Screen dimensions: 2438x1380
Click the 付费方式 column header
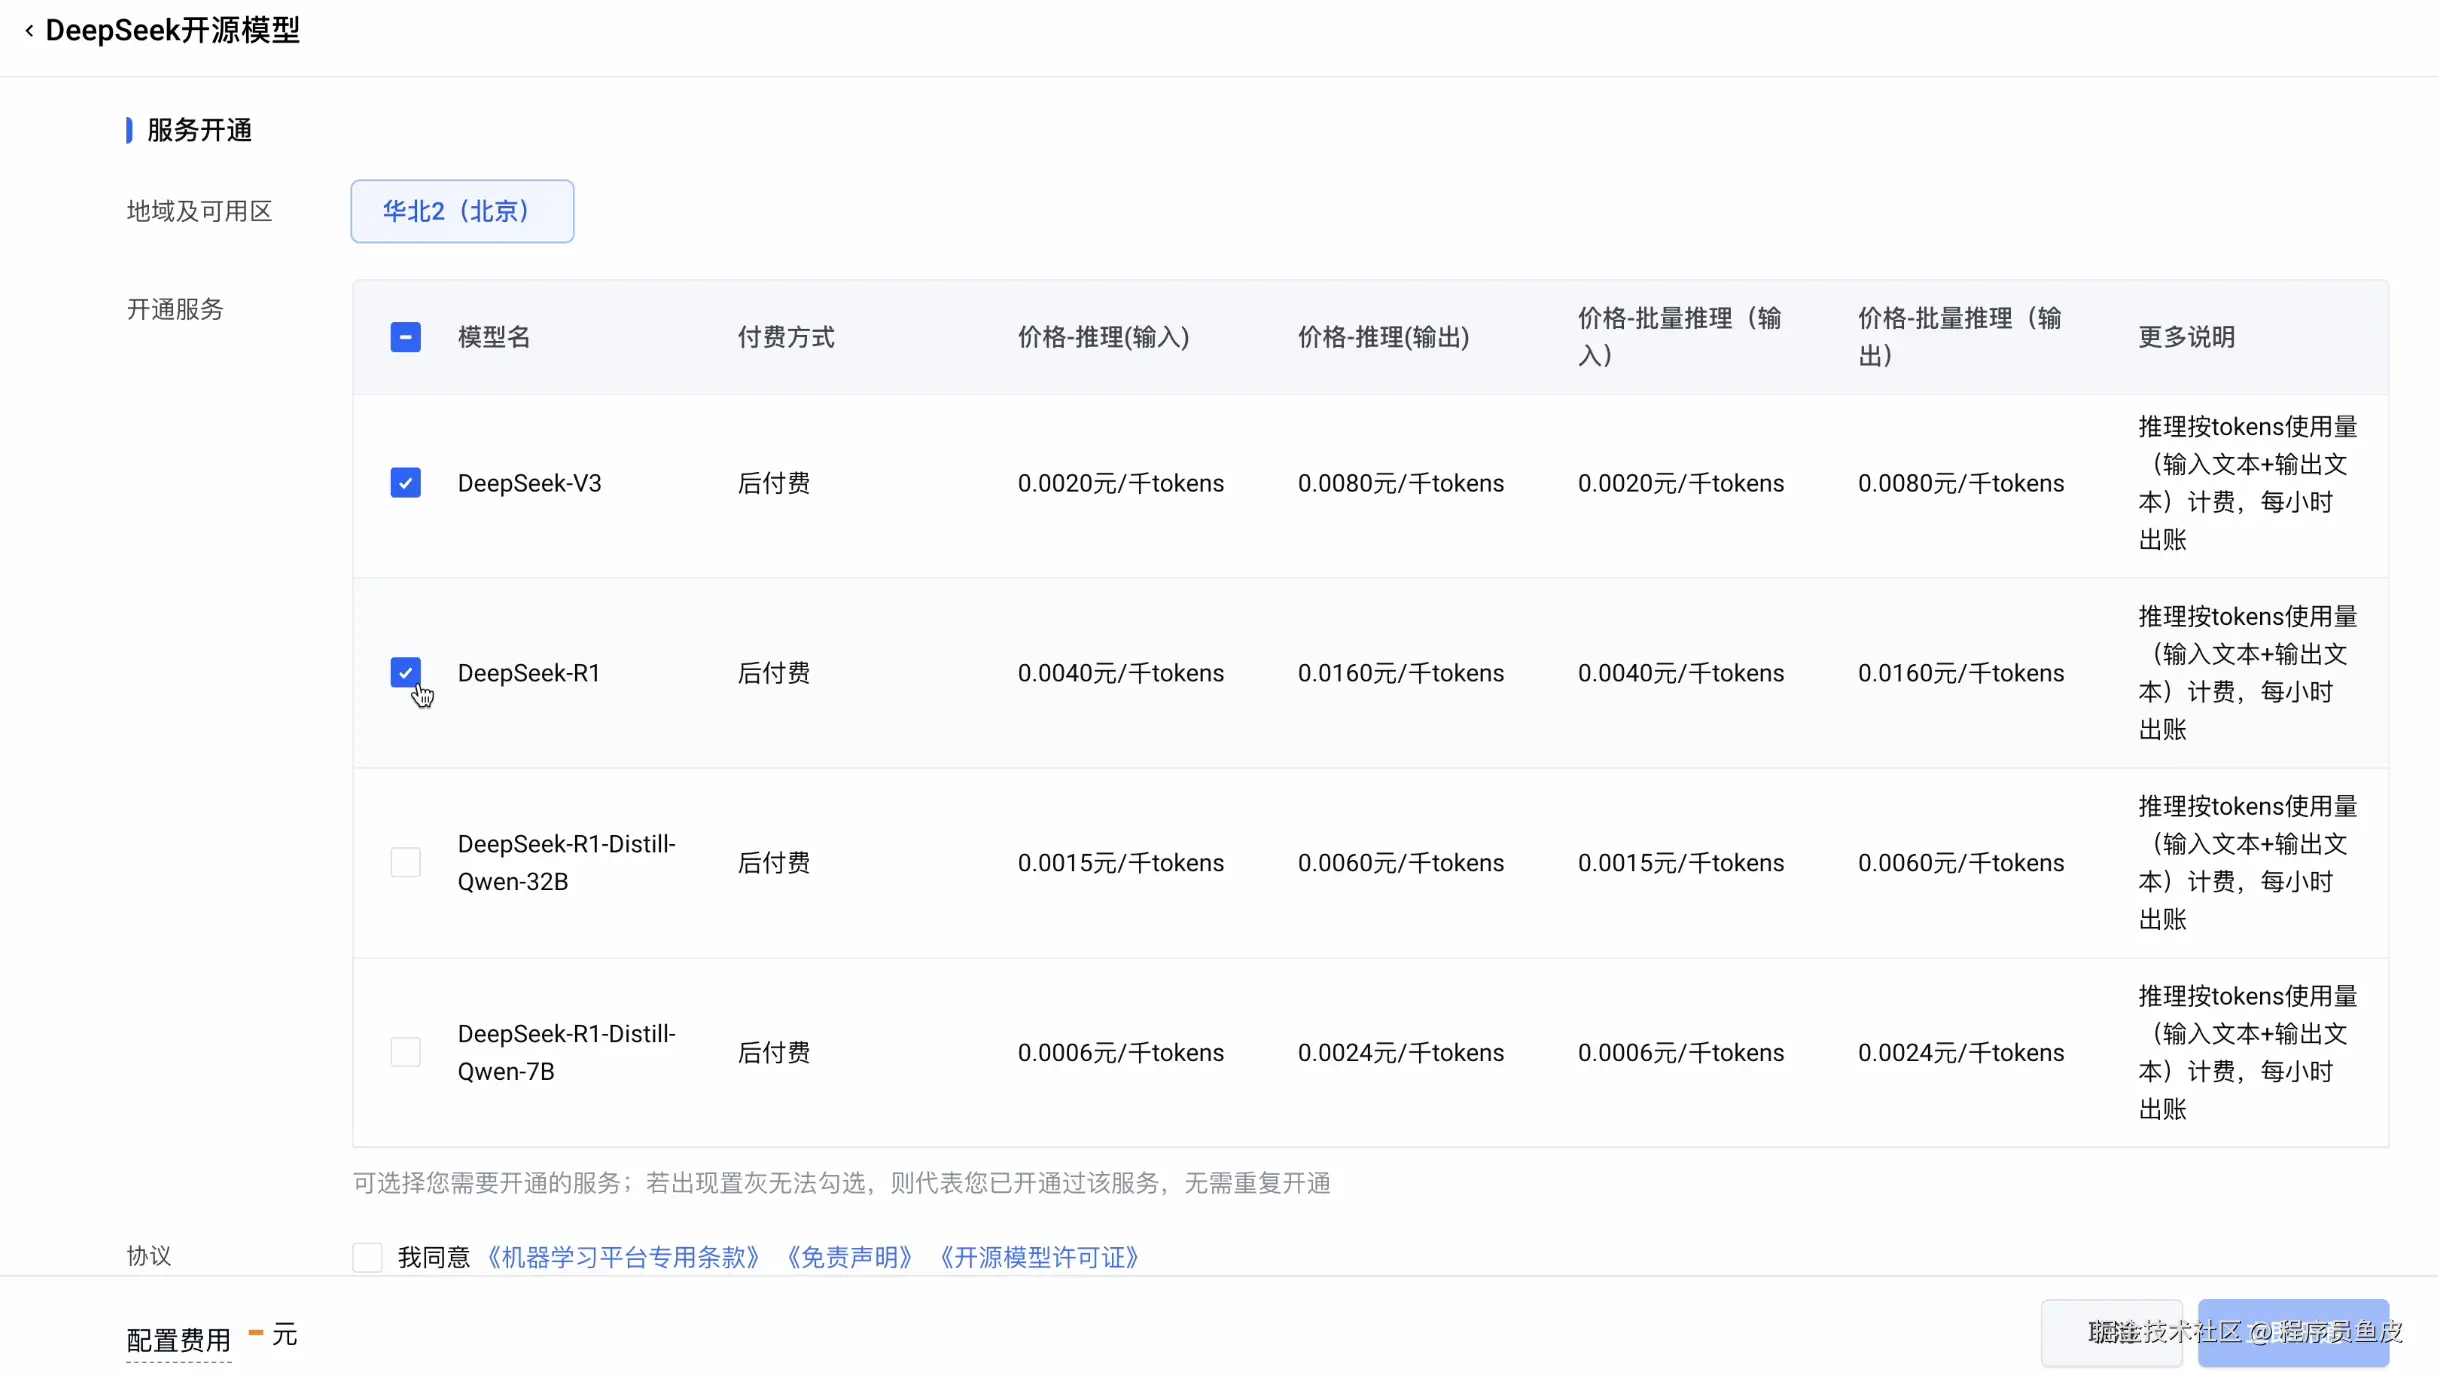coord(785,337)
